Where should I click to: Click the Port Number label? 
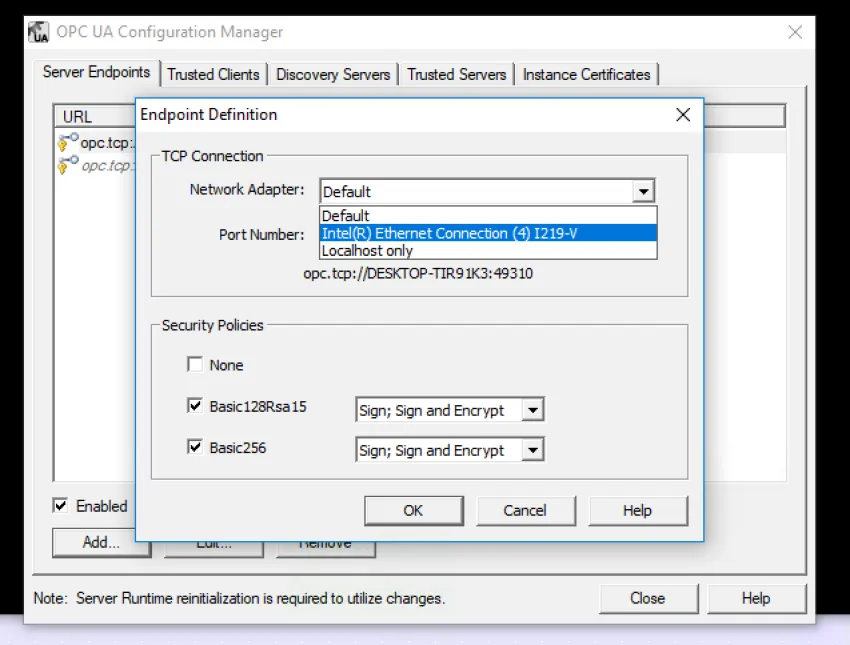pyautogui.click(x=262, y=235)
